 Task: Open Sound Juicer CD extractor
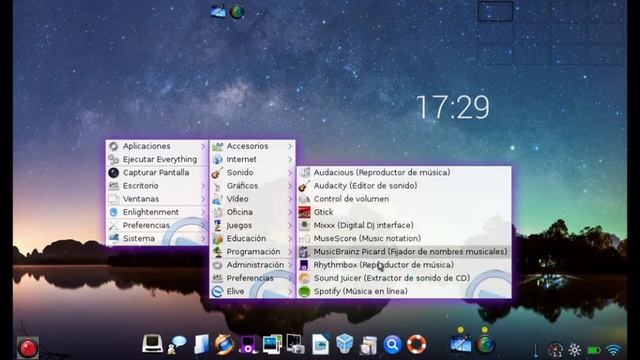click(404, 278)
